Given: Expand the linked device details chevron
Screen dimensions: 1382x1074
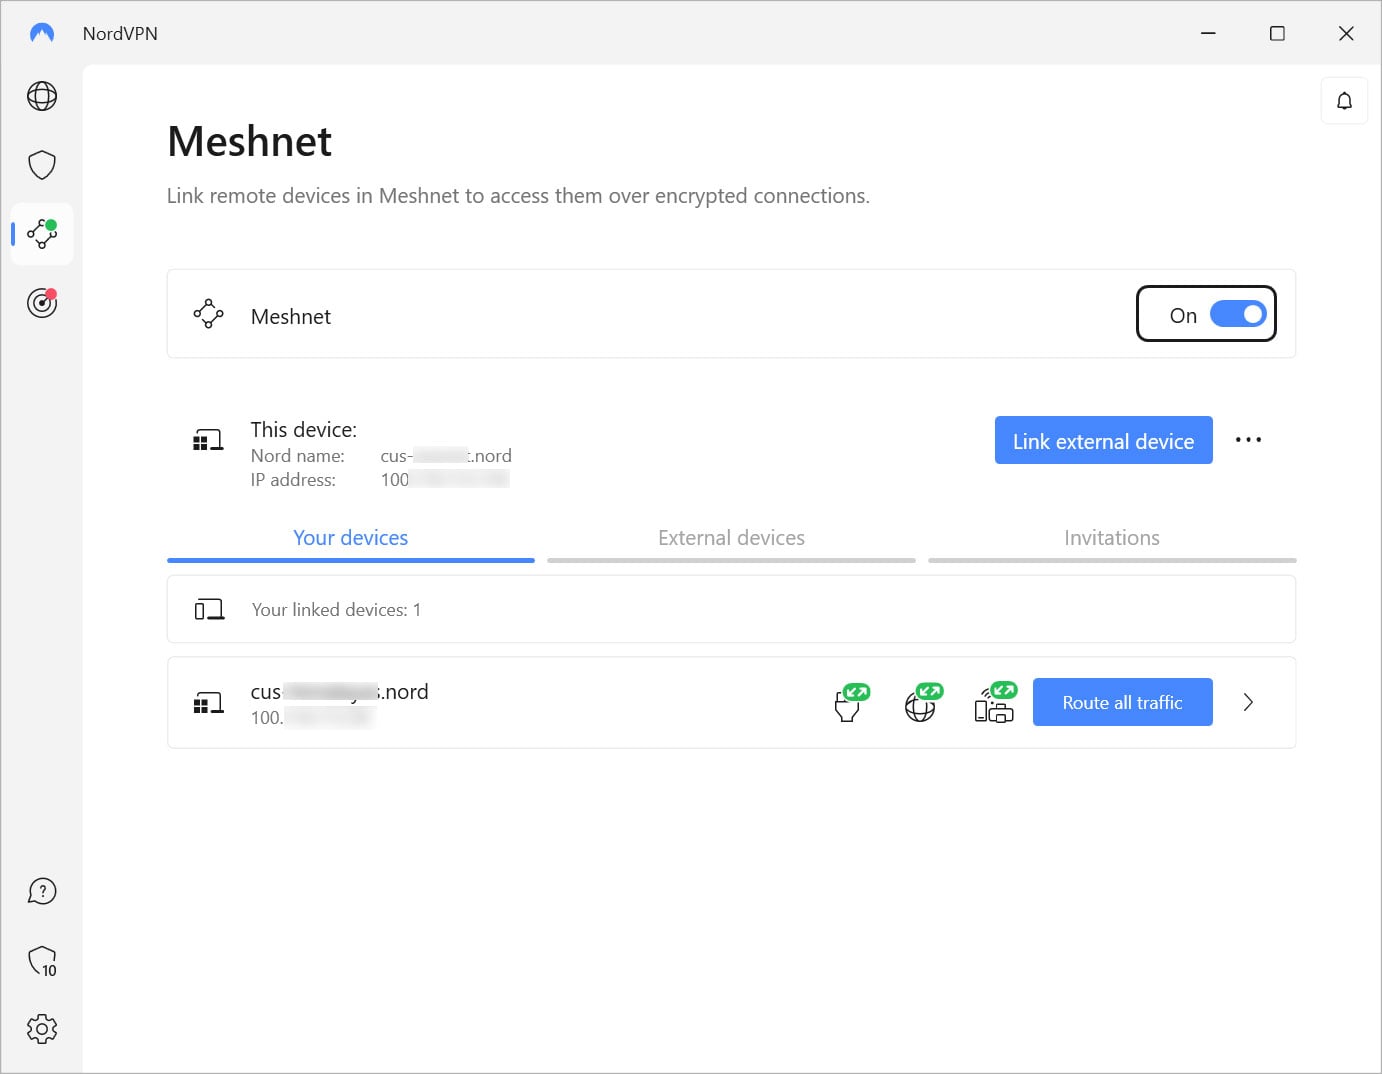Looking at the screenshot, I should (x=1248, y=702).
